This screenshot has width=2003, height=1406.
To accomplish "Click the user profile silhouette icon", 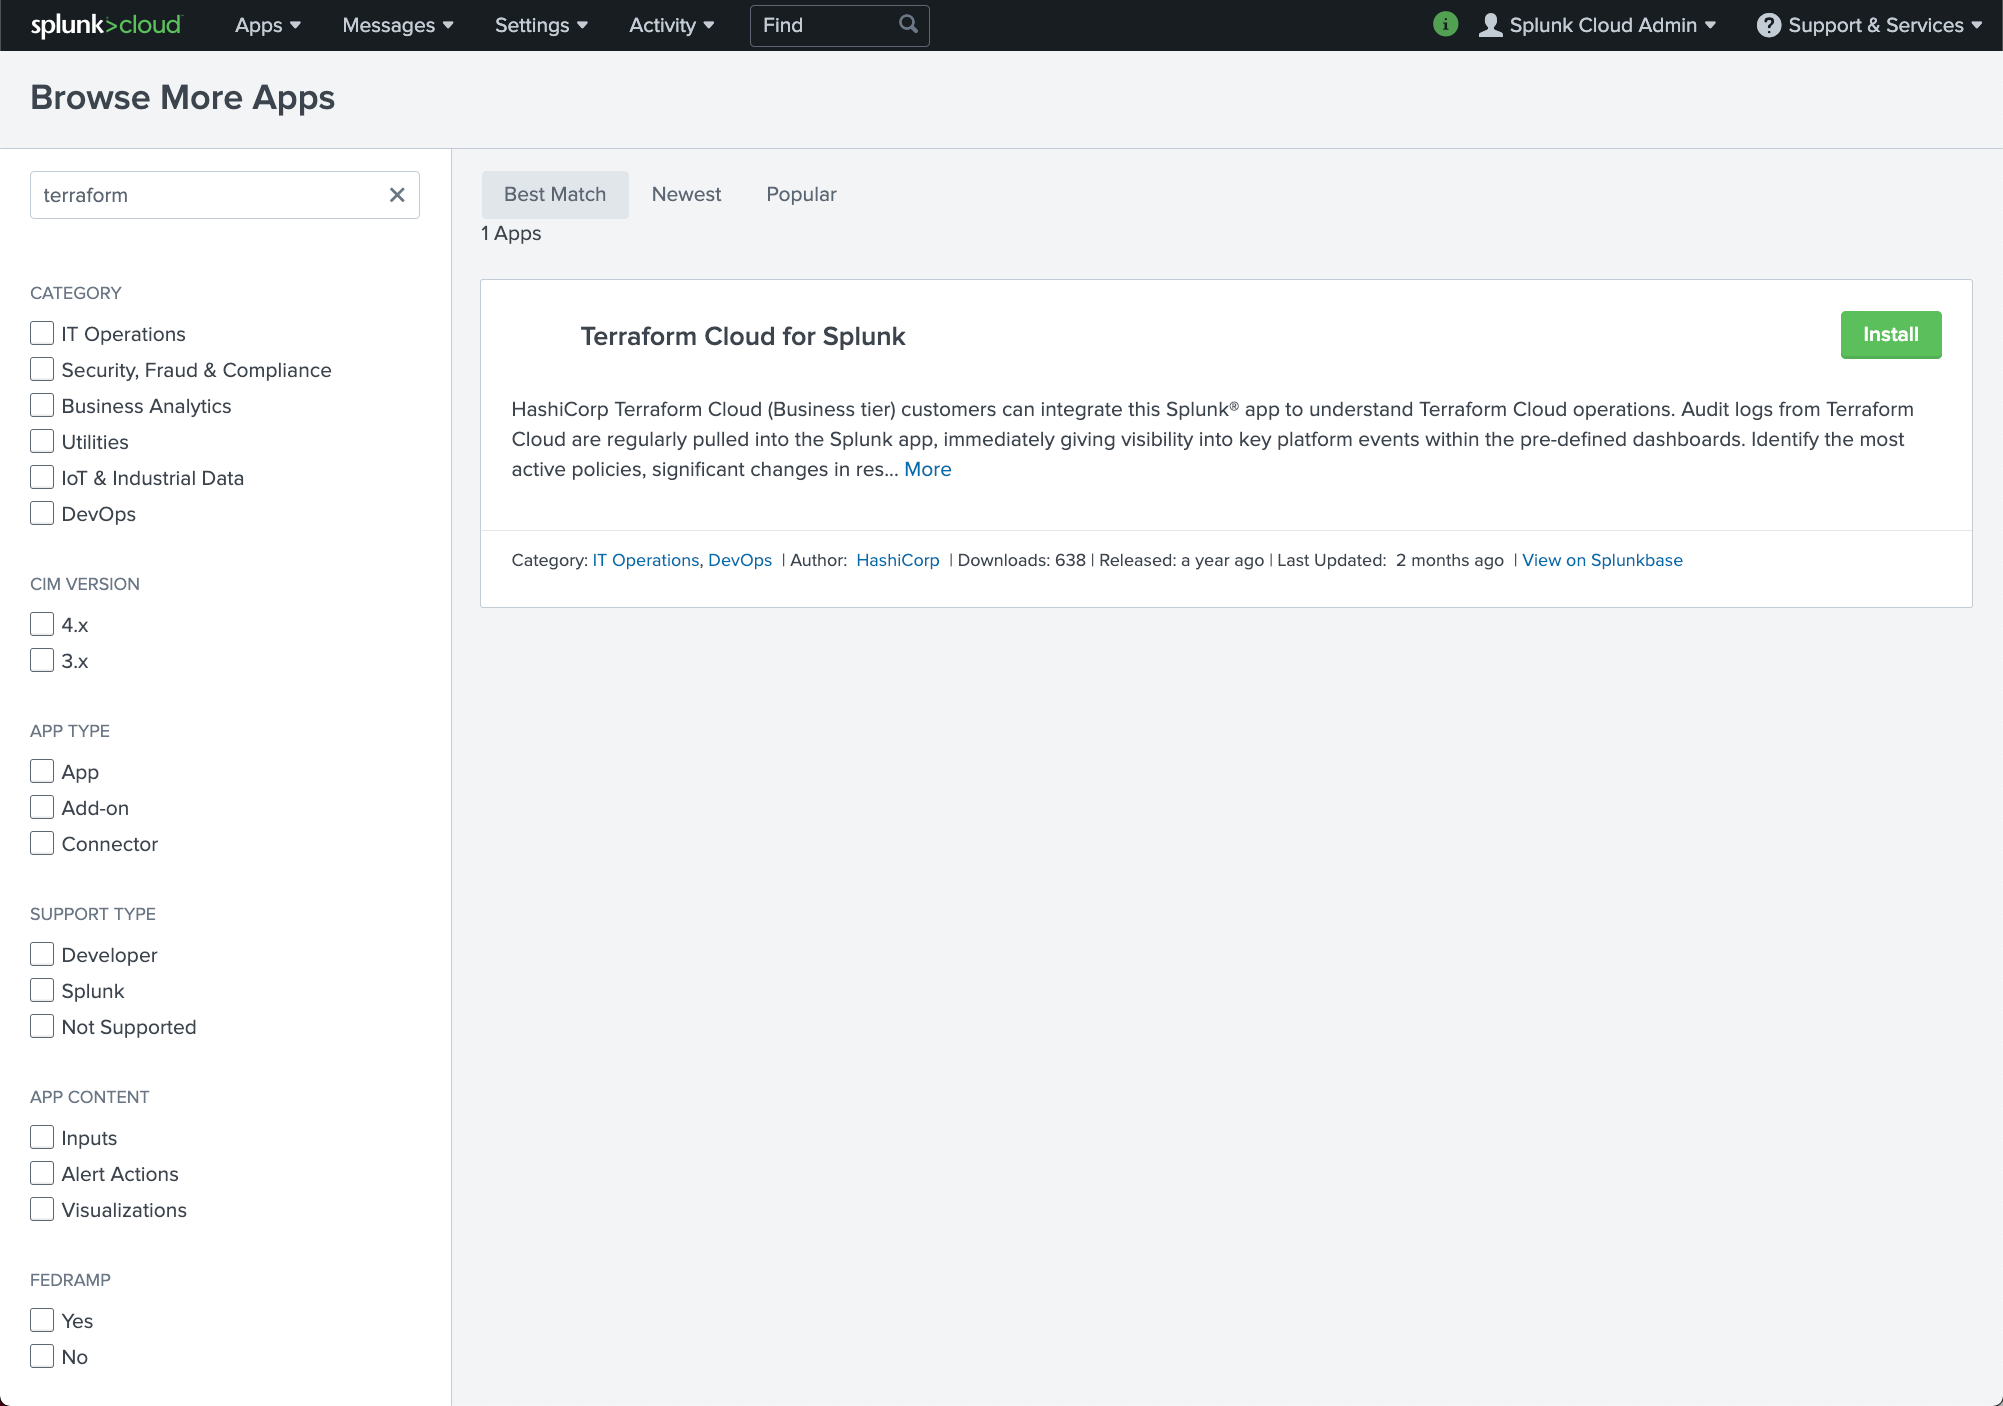I will (1490, 25).
